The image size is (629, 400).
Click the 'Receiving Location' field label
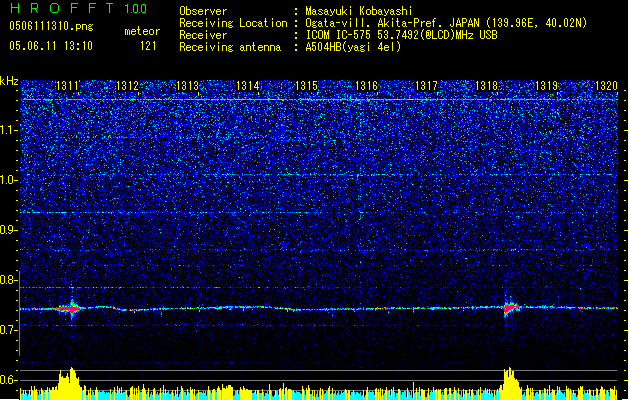233,23
